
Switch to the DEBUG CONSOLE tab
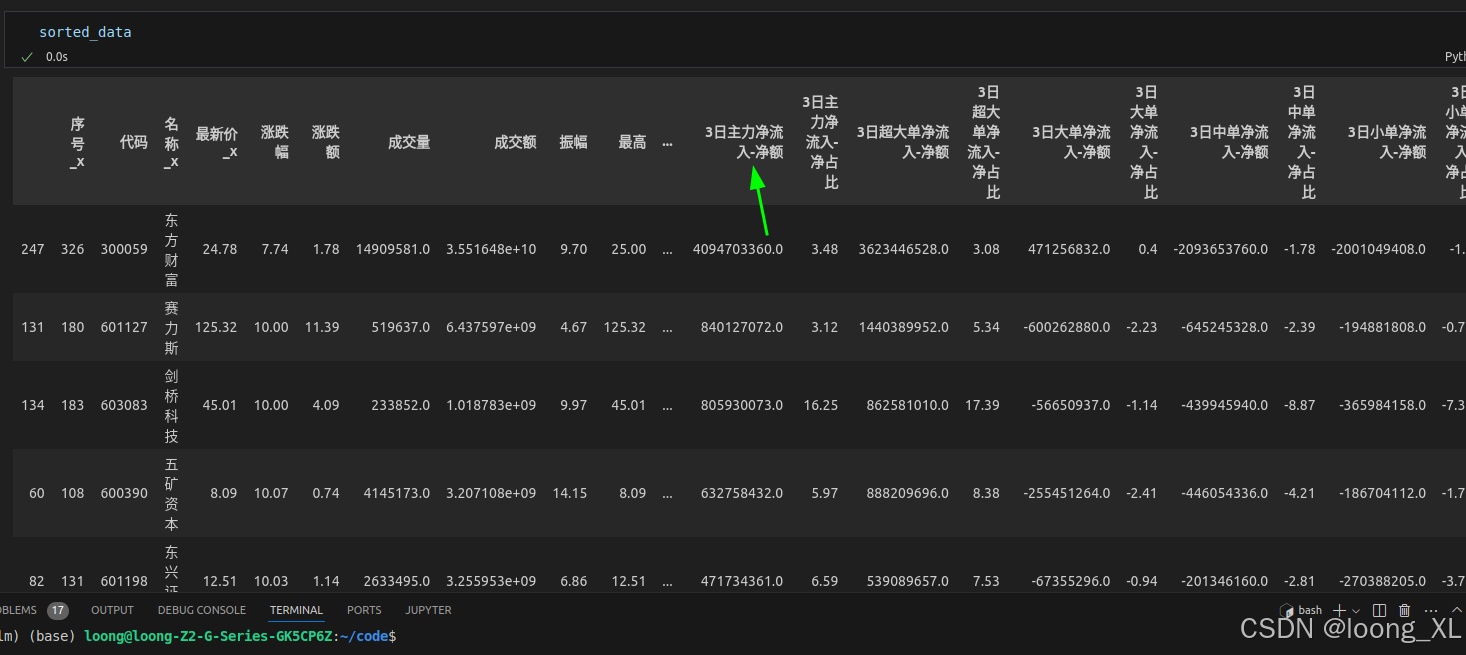[201, 610]
